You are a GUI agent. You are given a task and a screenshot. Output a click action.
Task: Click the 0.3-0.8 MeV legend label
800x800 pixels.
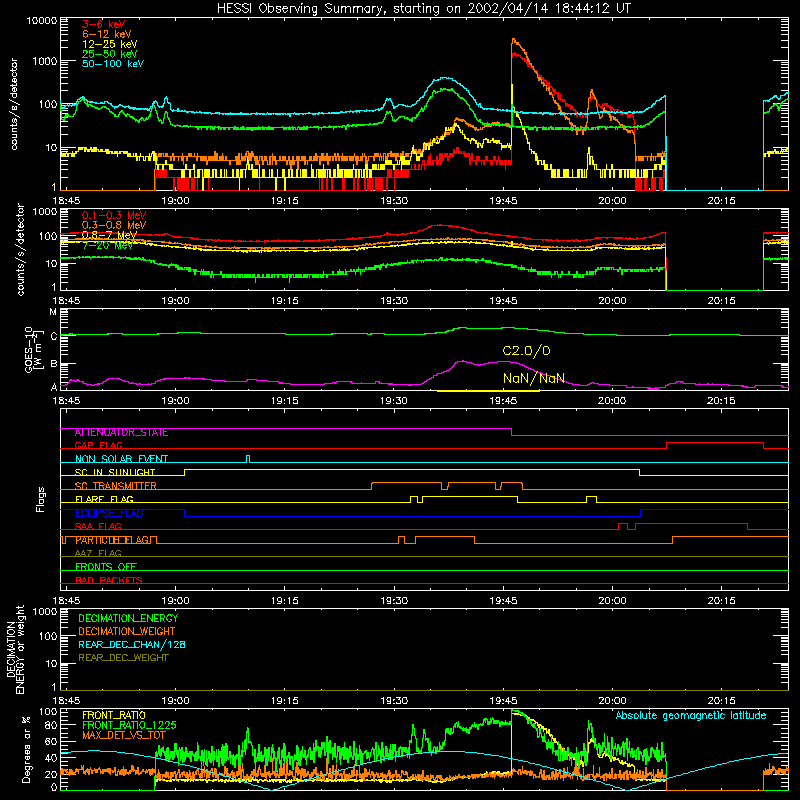point(114,225)
